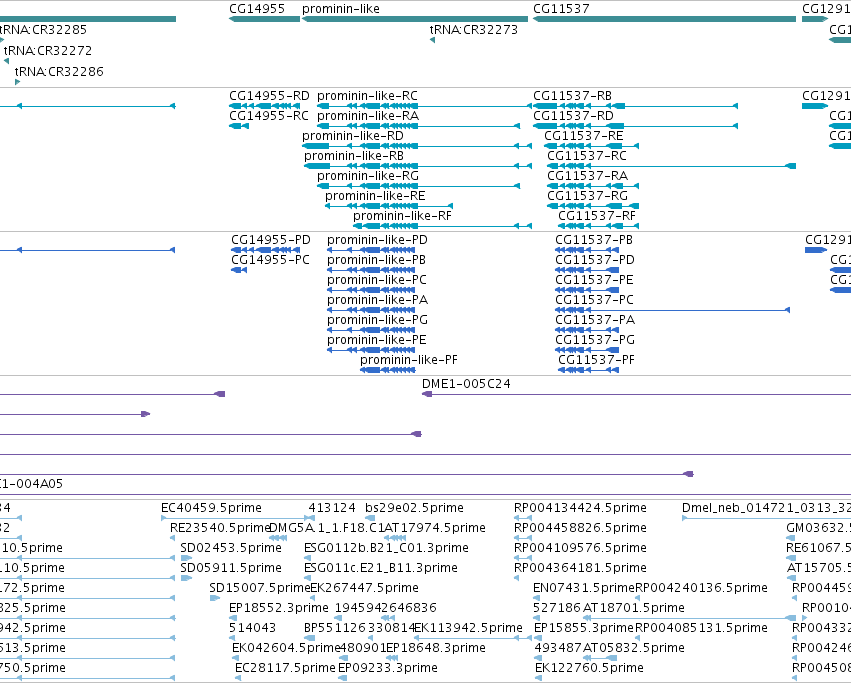Select protein prominin-like-PF
The height and width of the screenshot is (683, 851).
click(409, 361)
